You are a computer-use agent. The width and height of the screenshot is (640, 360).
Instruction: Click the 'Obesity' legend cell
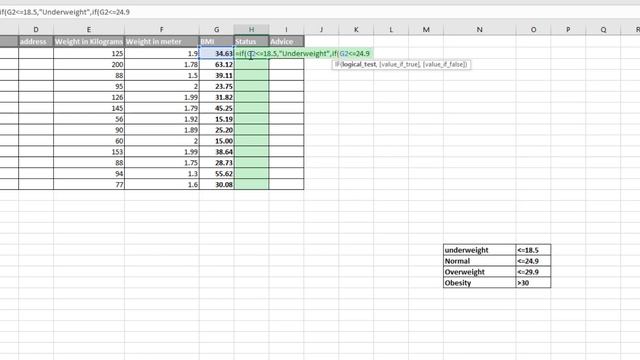click(x=480, y=282)
